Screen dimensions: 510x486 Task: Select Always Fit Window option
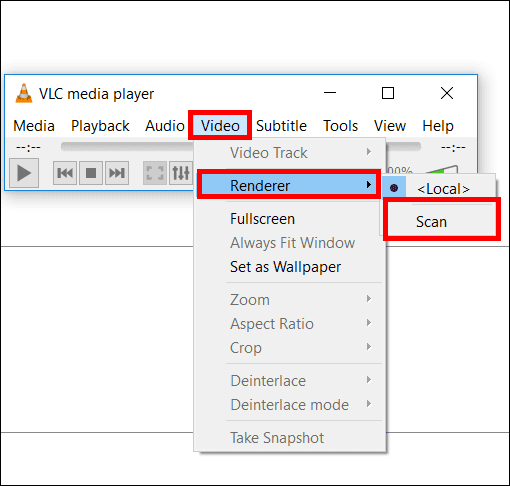pyautogui.click(x=289, y=243)
